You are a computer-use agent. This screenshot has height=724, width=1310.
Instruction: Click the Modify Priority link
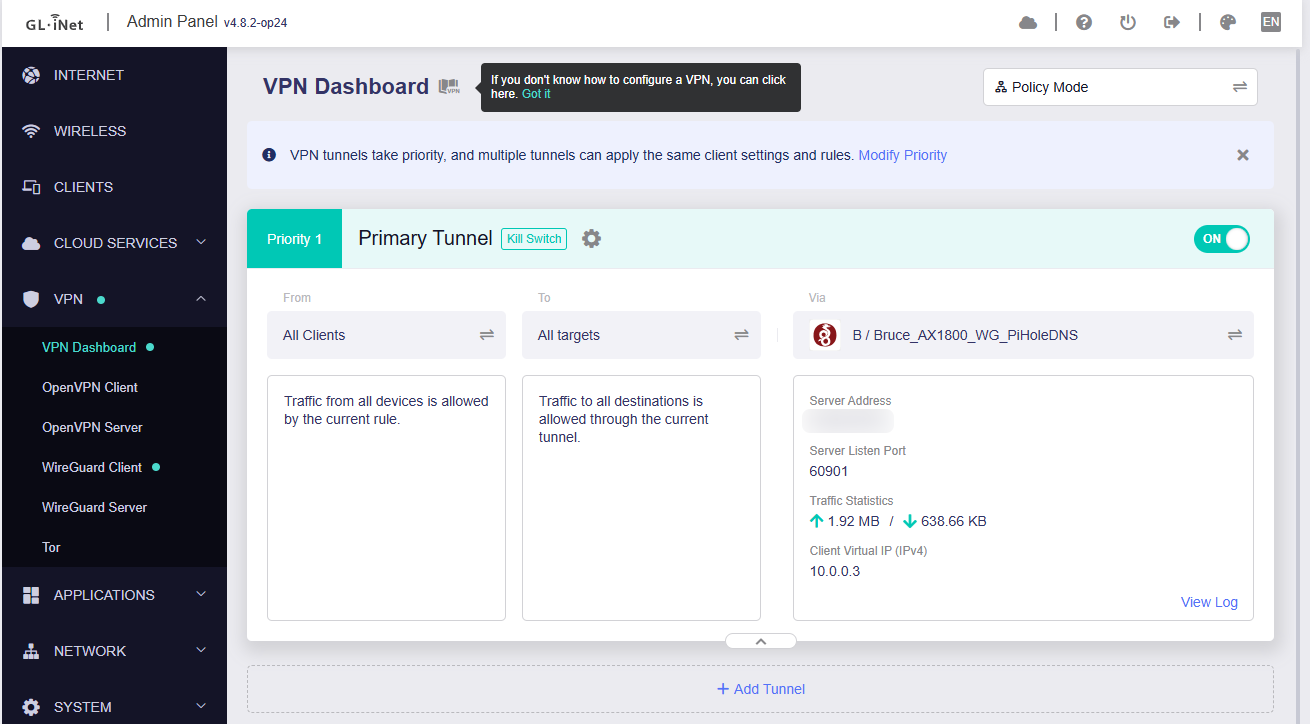[902, 155]
